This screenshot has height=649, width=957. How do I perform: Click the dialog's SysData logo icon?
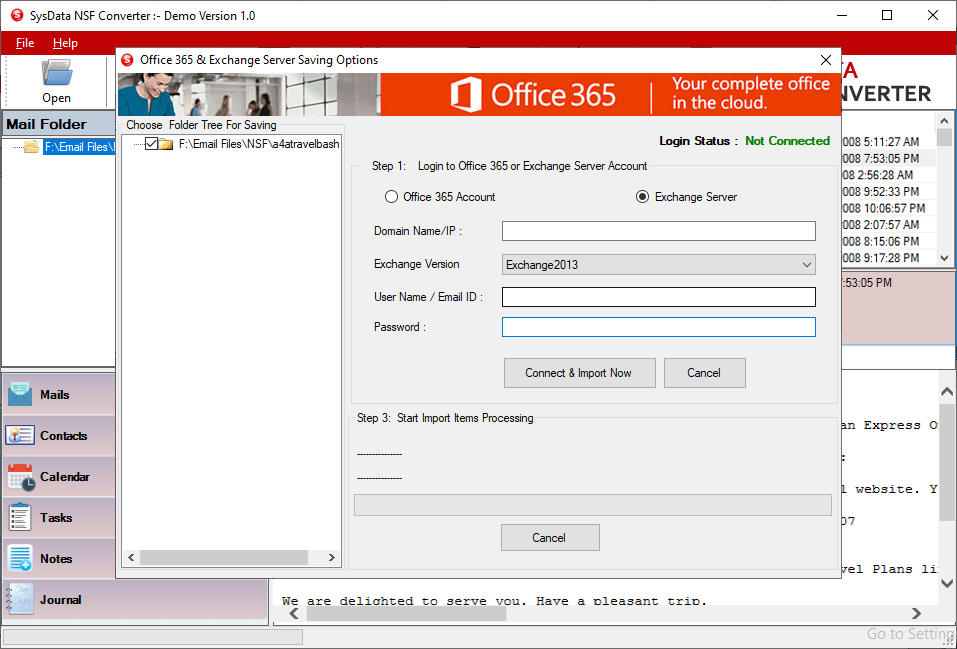(x=127, y=60)
